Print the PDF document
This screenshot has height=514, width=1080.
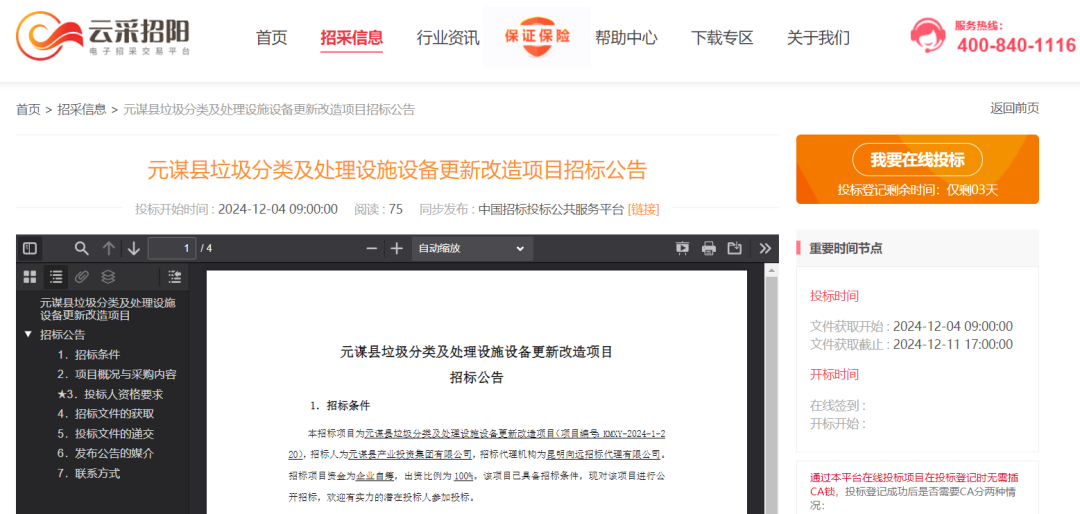click(709, 248)
